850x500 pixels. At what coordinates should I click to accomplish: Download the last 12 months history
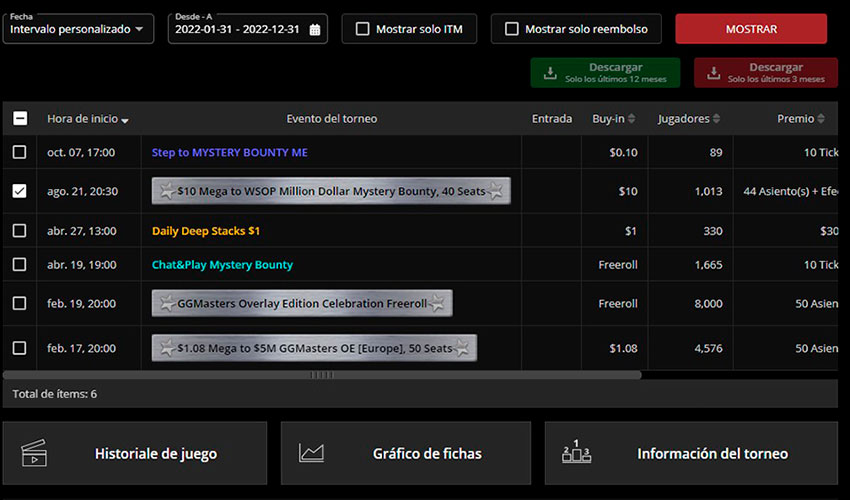(x=605, y=73)
